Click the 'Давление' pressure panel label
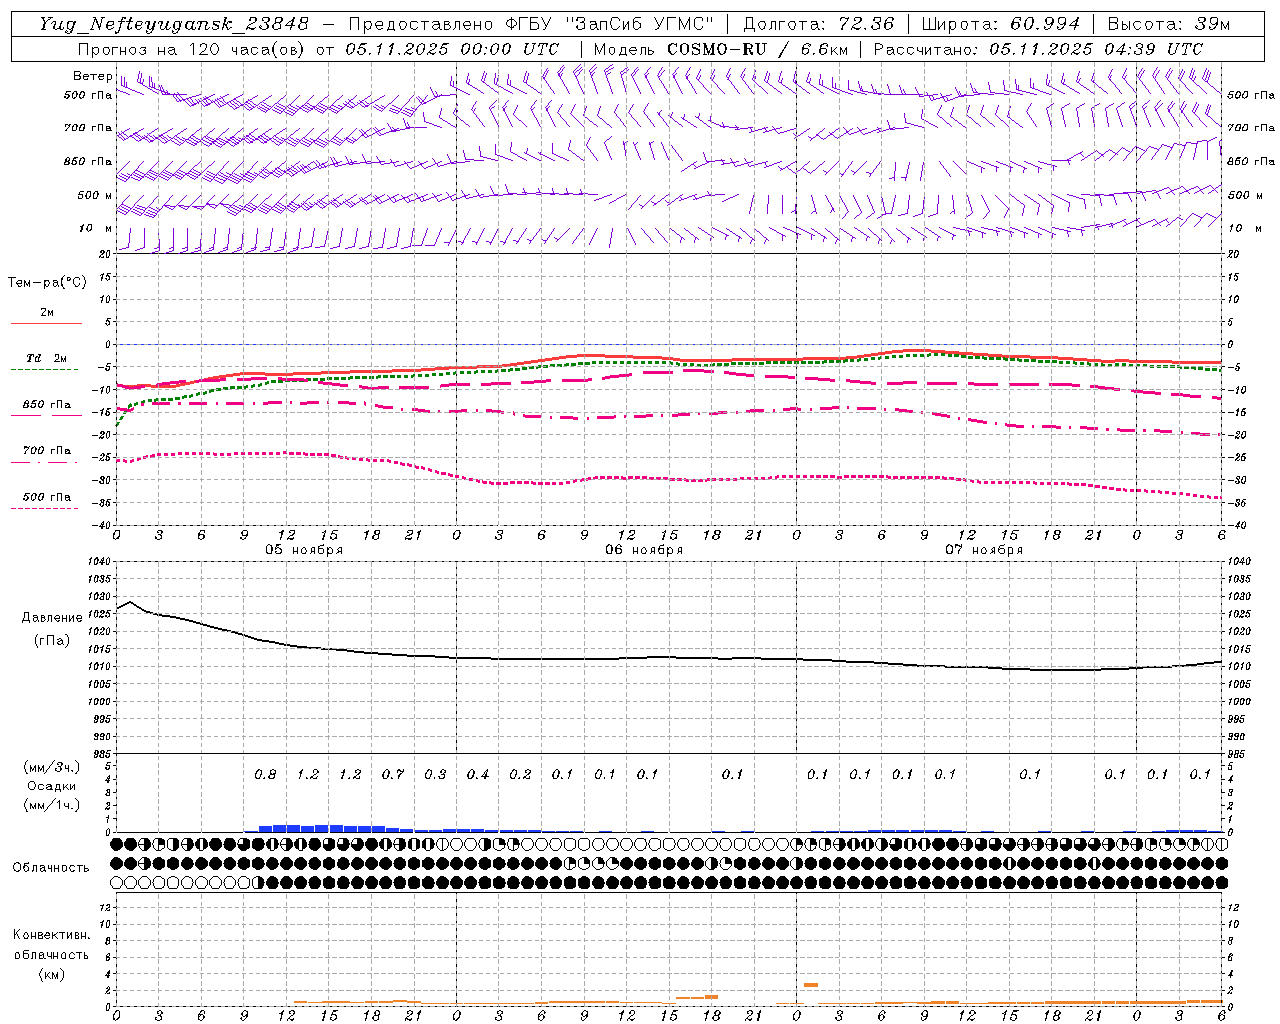The width and height of the screenshot is (1280, 1024). tap(52, 618)
